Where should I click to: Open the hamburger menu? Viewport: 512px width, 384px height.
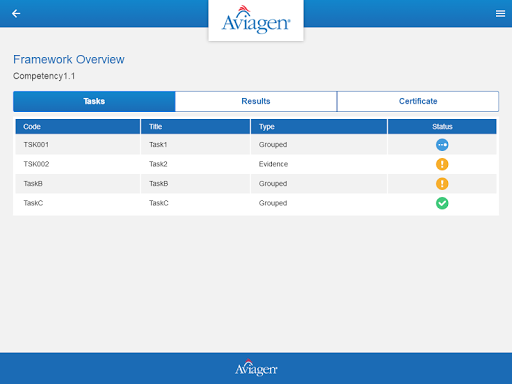click(x=500, y=13)
